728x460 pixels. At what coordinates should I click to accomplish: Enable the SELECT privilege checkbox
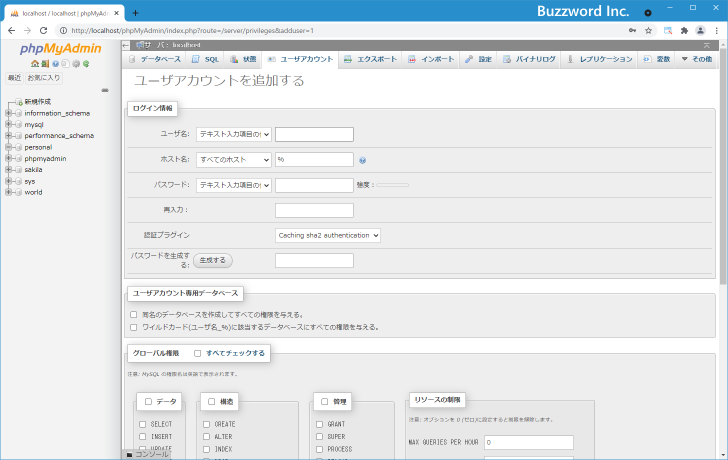tap(143, 424)
